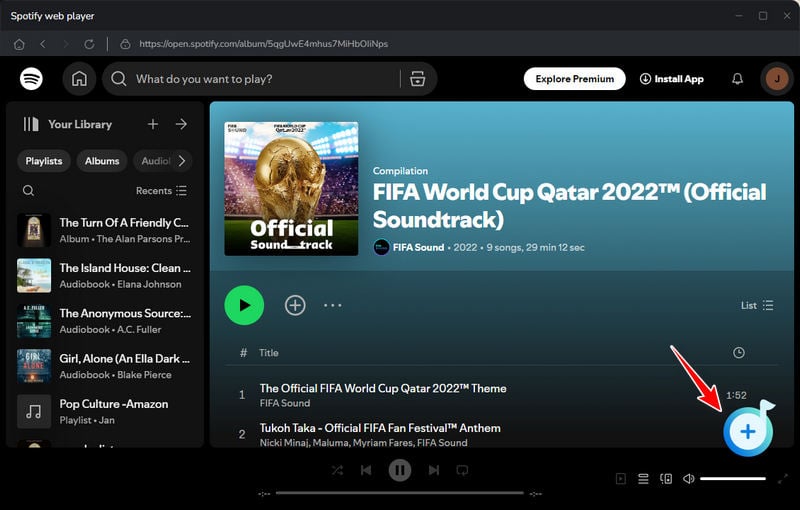Select the Playlists filter chip

[x=44, y=161]
